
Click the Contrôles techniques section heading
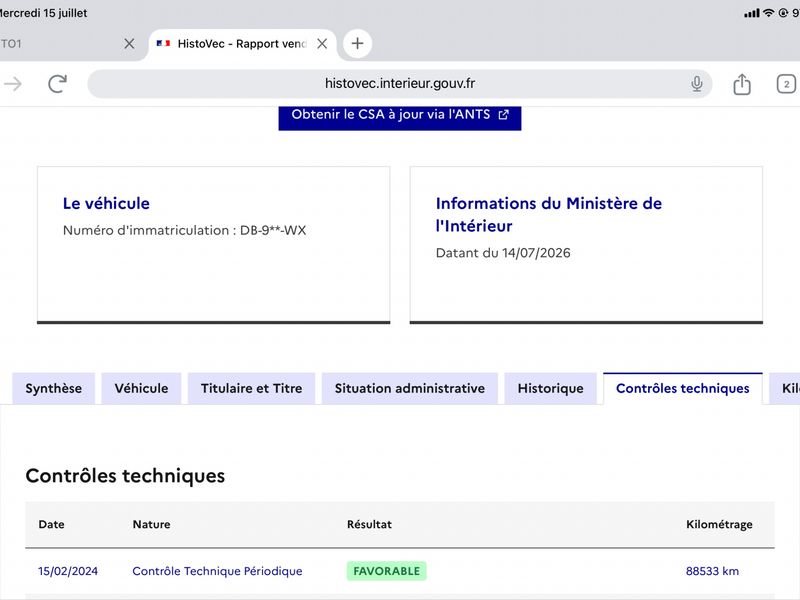(x=125, y=476)
